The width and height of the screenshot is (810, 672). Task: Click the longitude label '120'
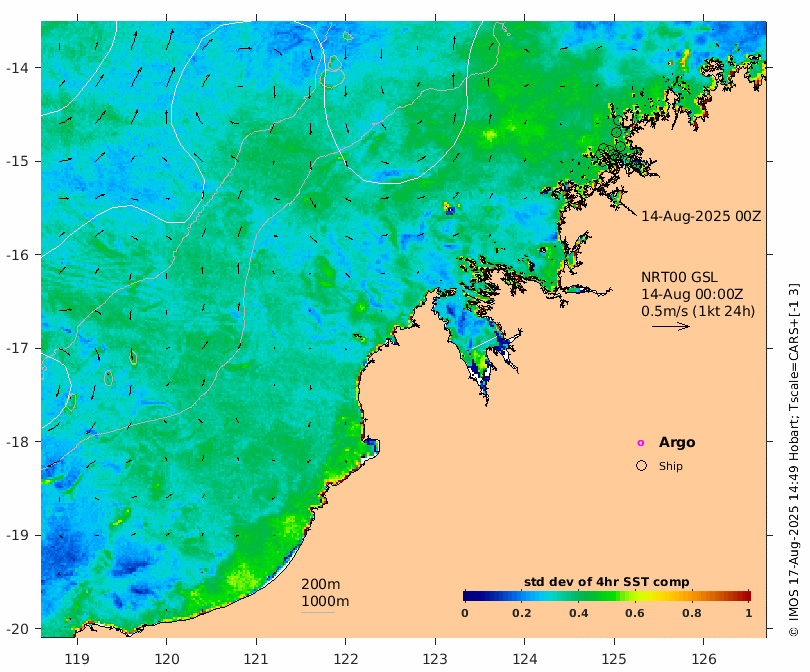click(167, 659)
